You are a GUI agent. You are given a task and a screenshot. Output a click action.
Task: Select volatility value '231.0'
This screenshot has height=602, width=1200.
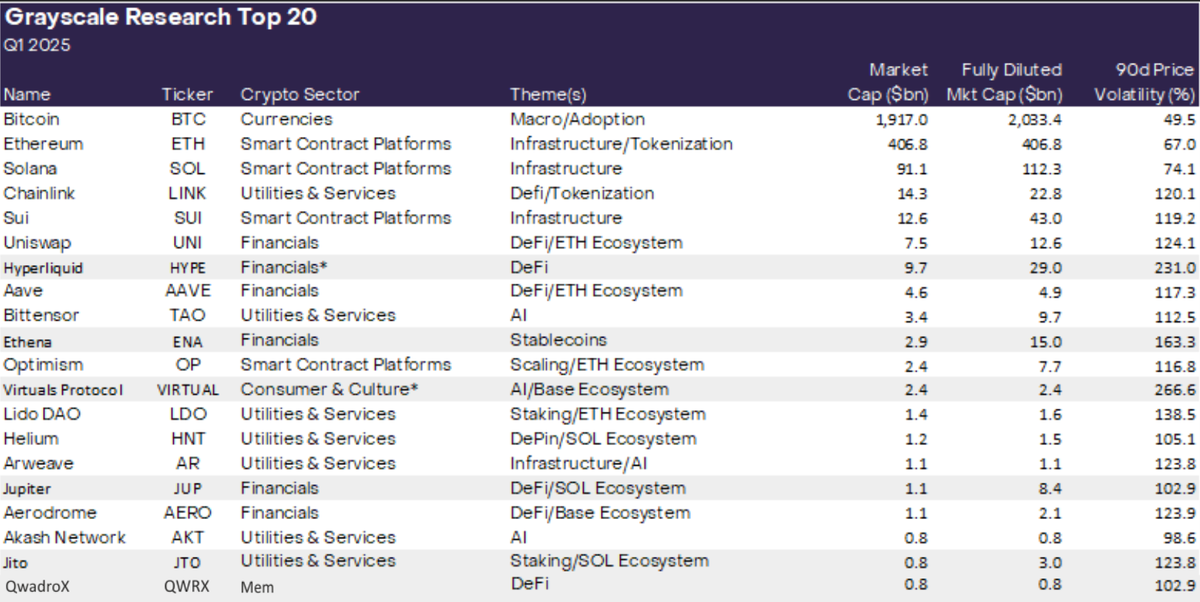pyautogui.click(x=1176, y=267)
